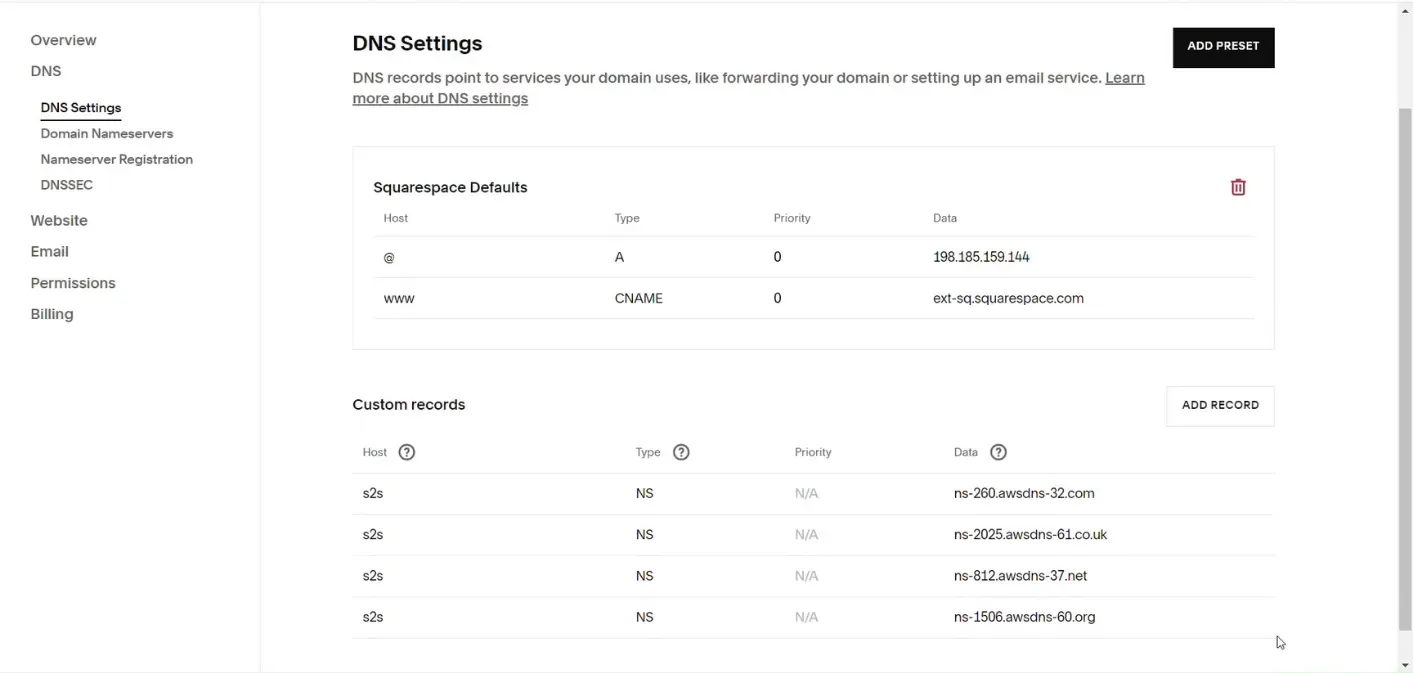Click the Custom records heading
The height and width of the screenshot is (673, 1413).
(x=409, y=405)
